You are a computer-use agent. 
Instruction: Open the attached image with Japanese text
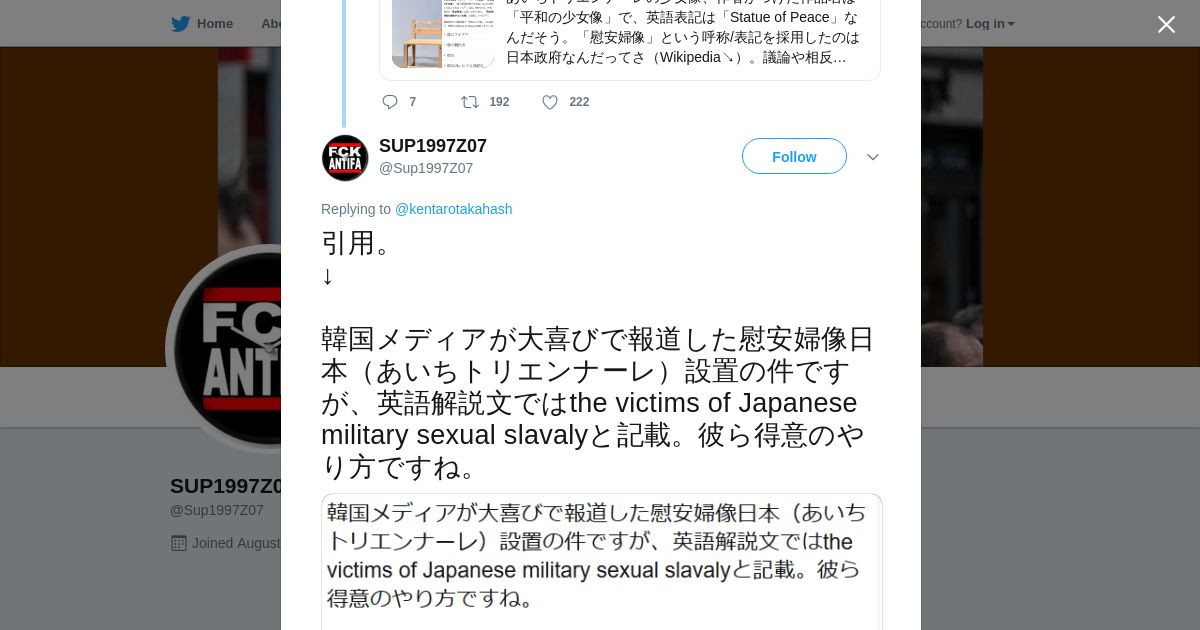601,561
